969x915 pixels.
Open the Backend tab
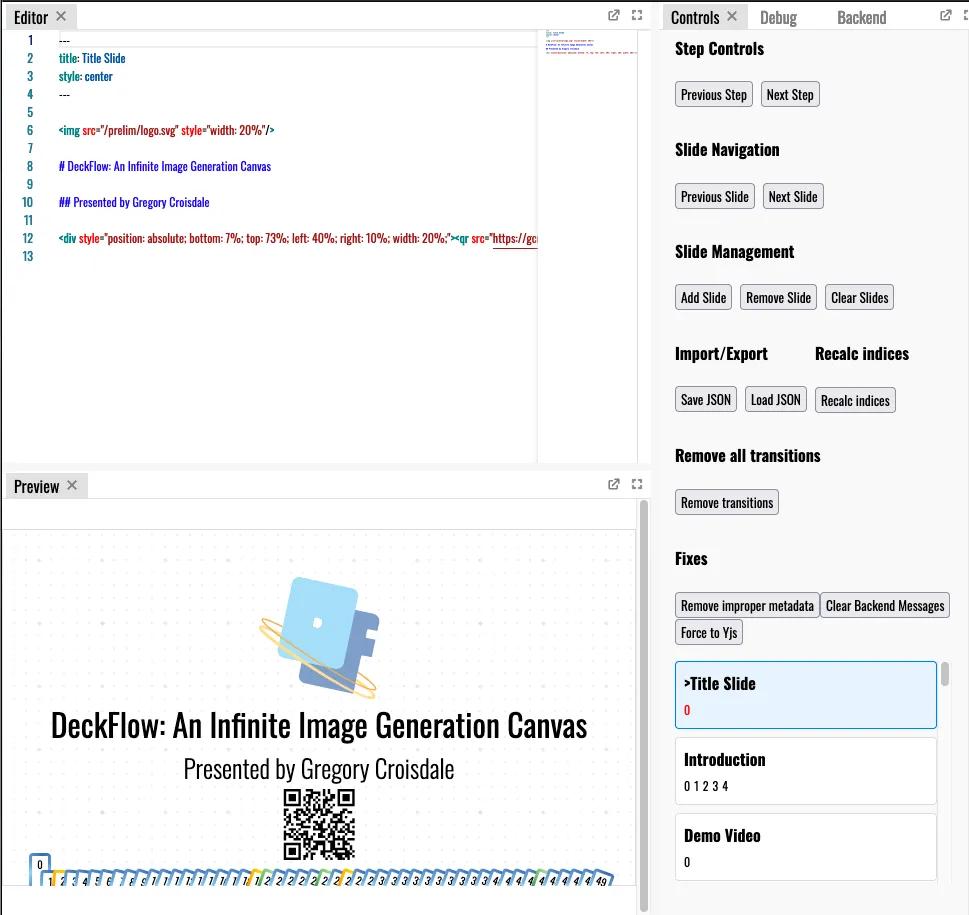[x=861, y=18]
